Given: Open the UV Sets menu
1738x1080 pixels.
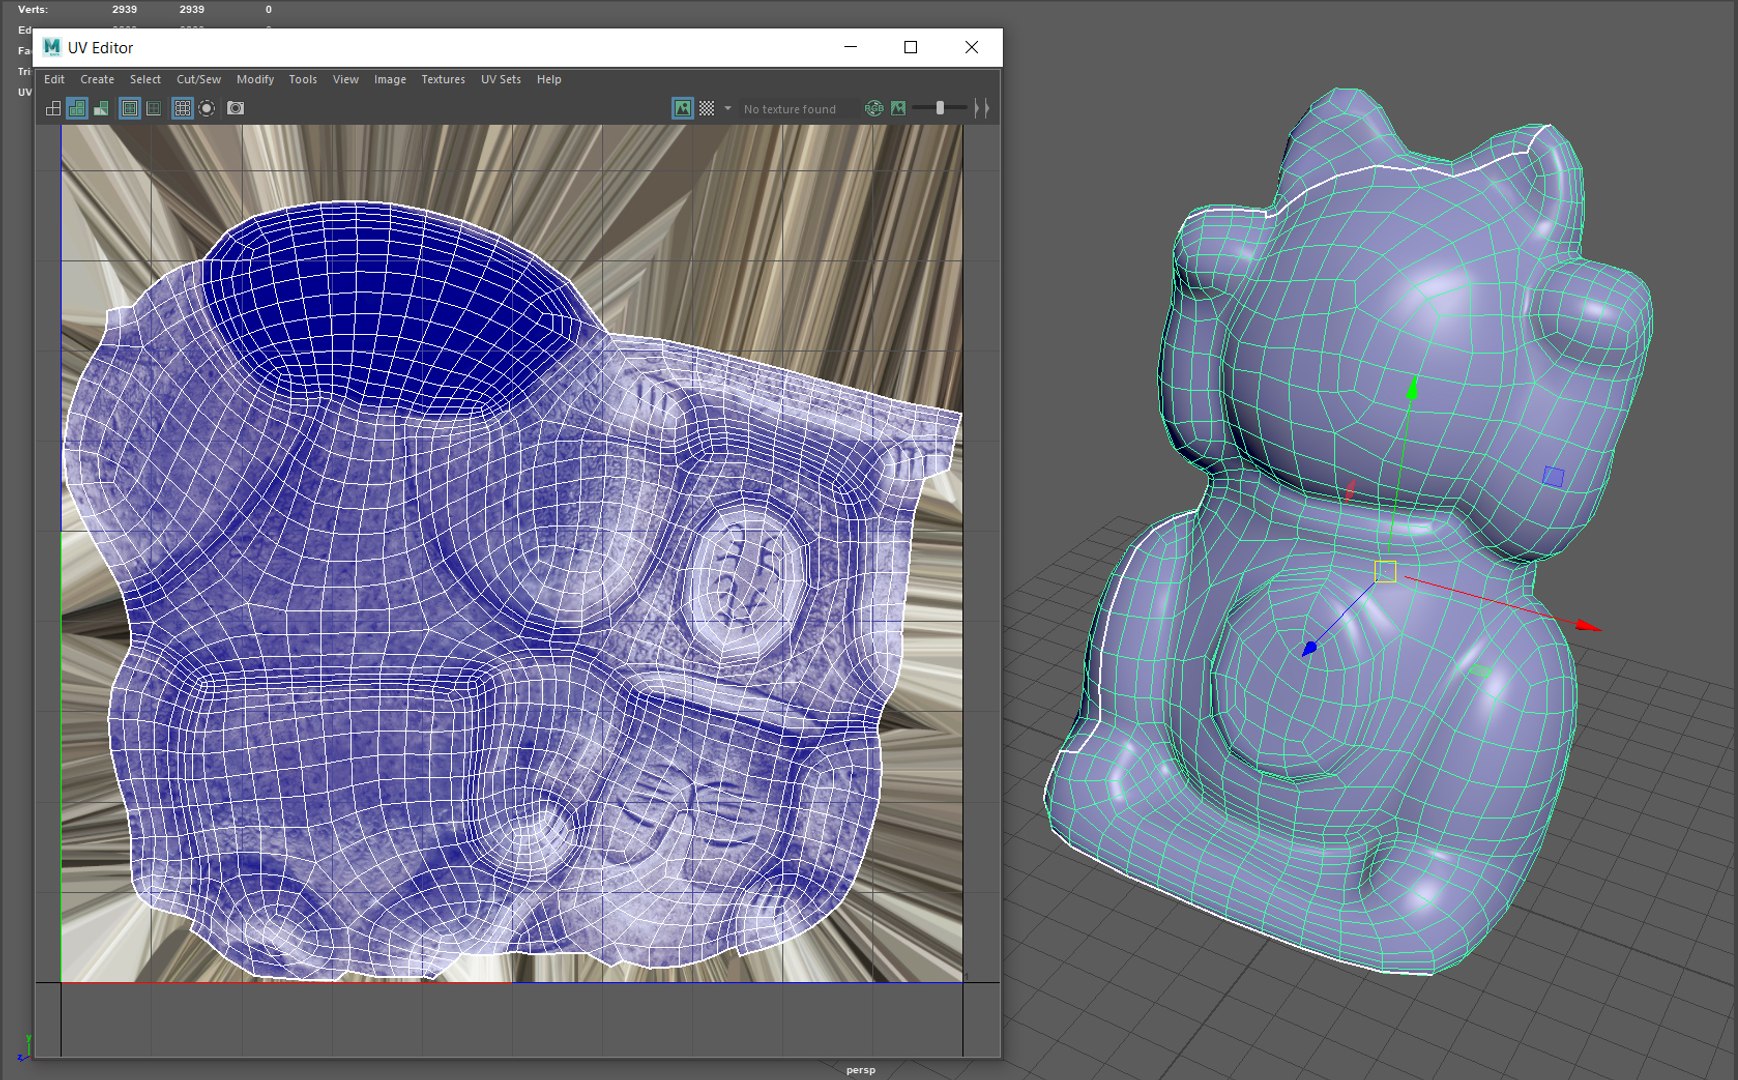Looking at the screenshot, I should click(x=501, y=79).
